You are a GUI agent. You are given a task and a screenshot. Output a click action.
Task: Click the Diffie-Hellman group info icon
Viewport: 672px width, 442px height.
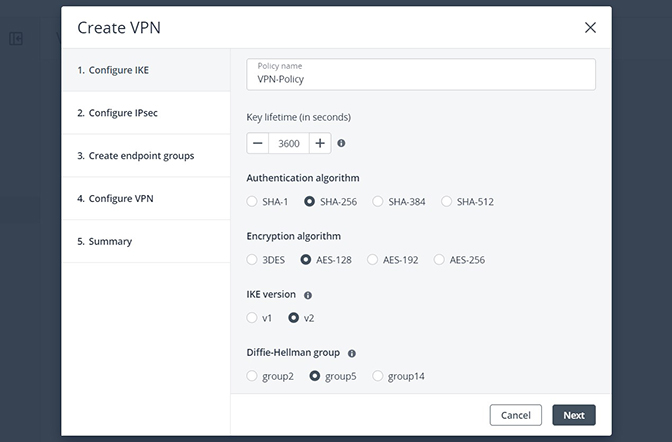coord(352,353)
